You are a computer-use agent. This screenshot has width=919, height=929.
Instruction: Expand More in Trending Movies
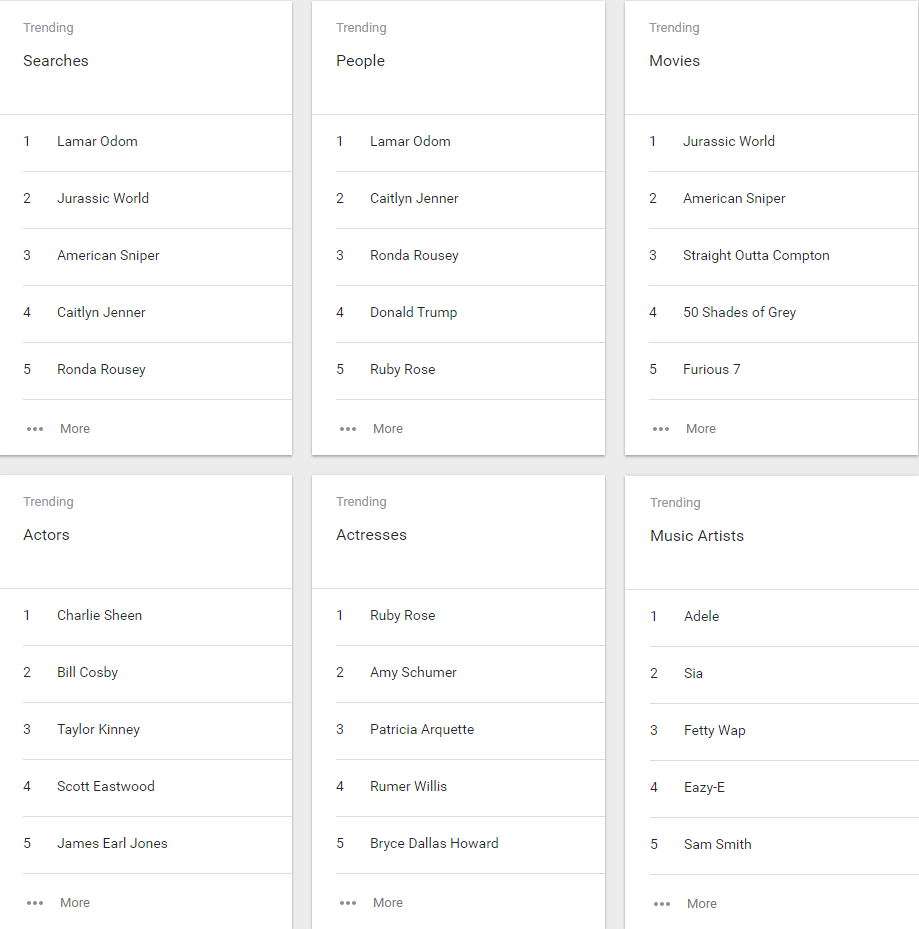coord(701,428)
